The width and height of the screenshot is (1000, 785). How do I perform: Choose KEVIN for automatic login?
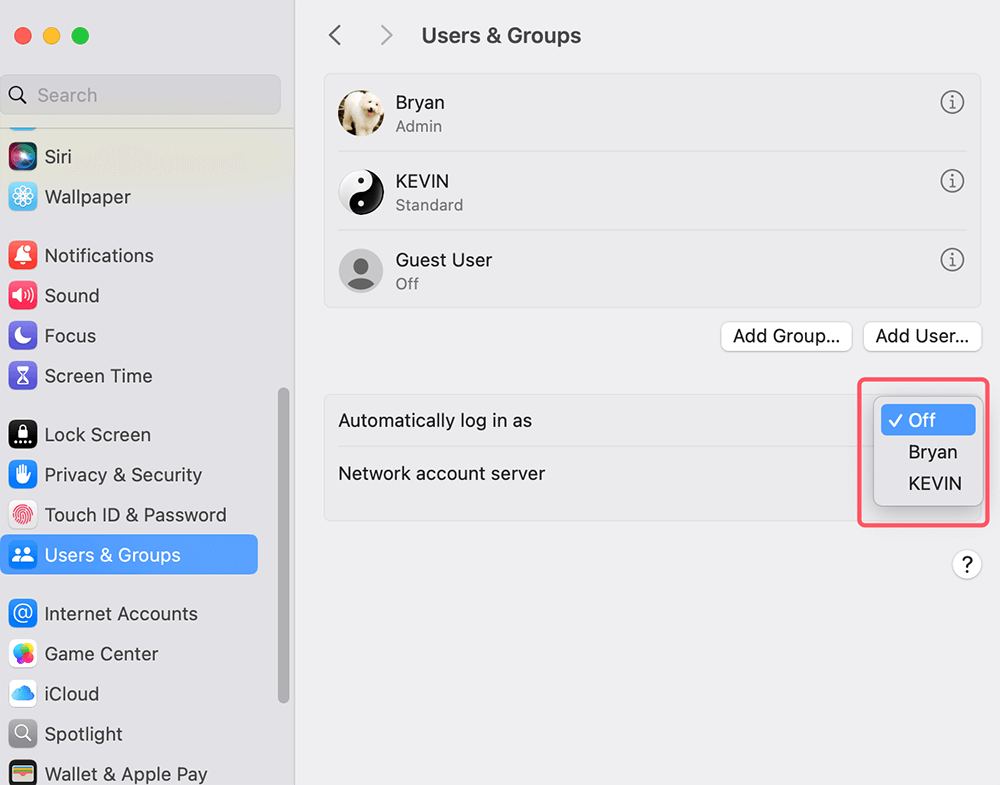[934, 483]
